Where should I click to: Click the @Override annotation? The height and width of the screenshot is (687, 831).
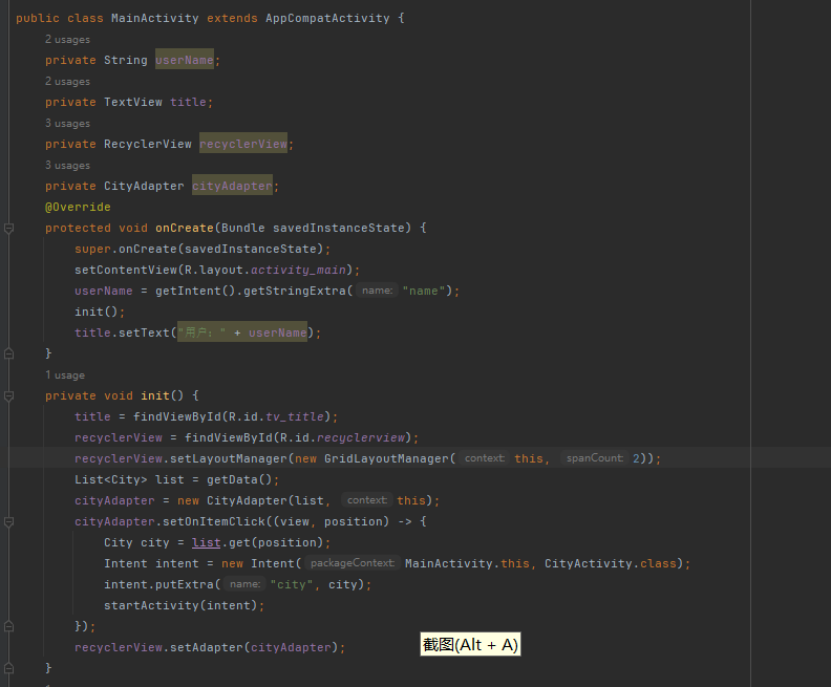pyautogui.click(x=78, y=207)
